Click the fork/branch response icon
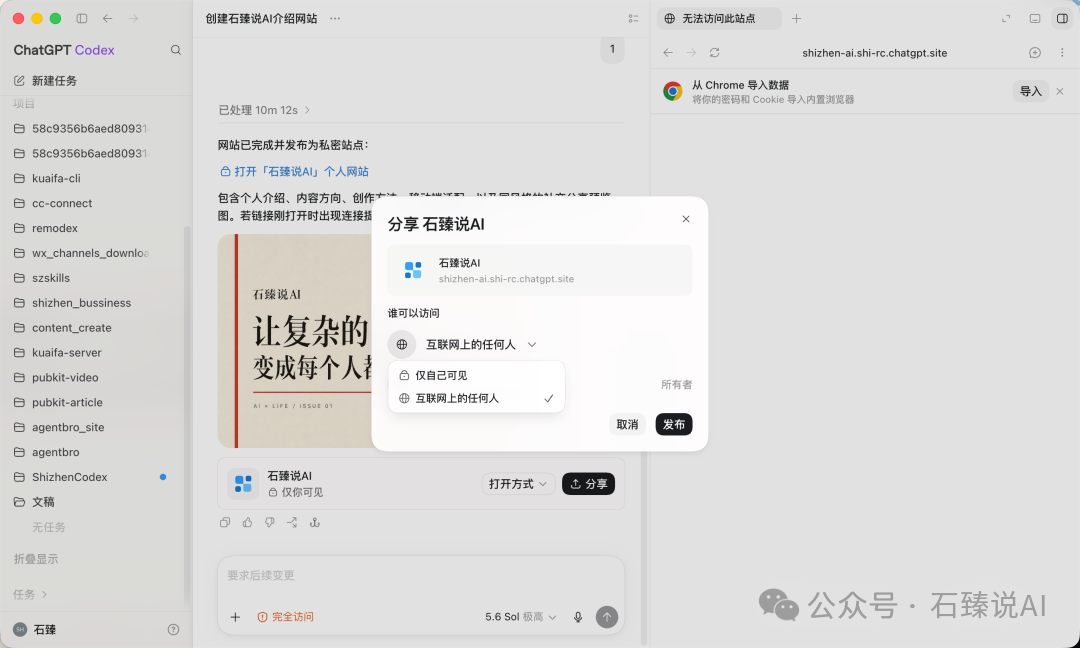This screenshot has height=648, width=1080. point(292,523)
